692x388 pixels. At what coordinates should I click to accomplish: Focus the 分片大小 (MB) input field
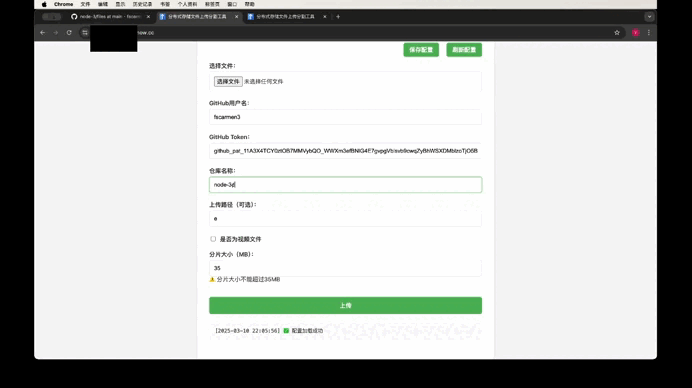345,268
